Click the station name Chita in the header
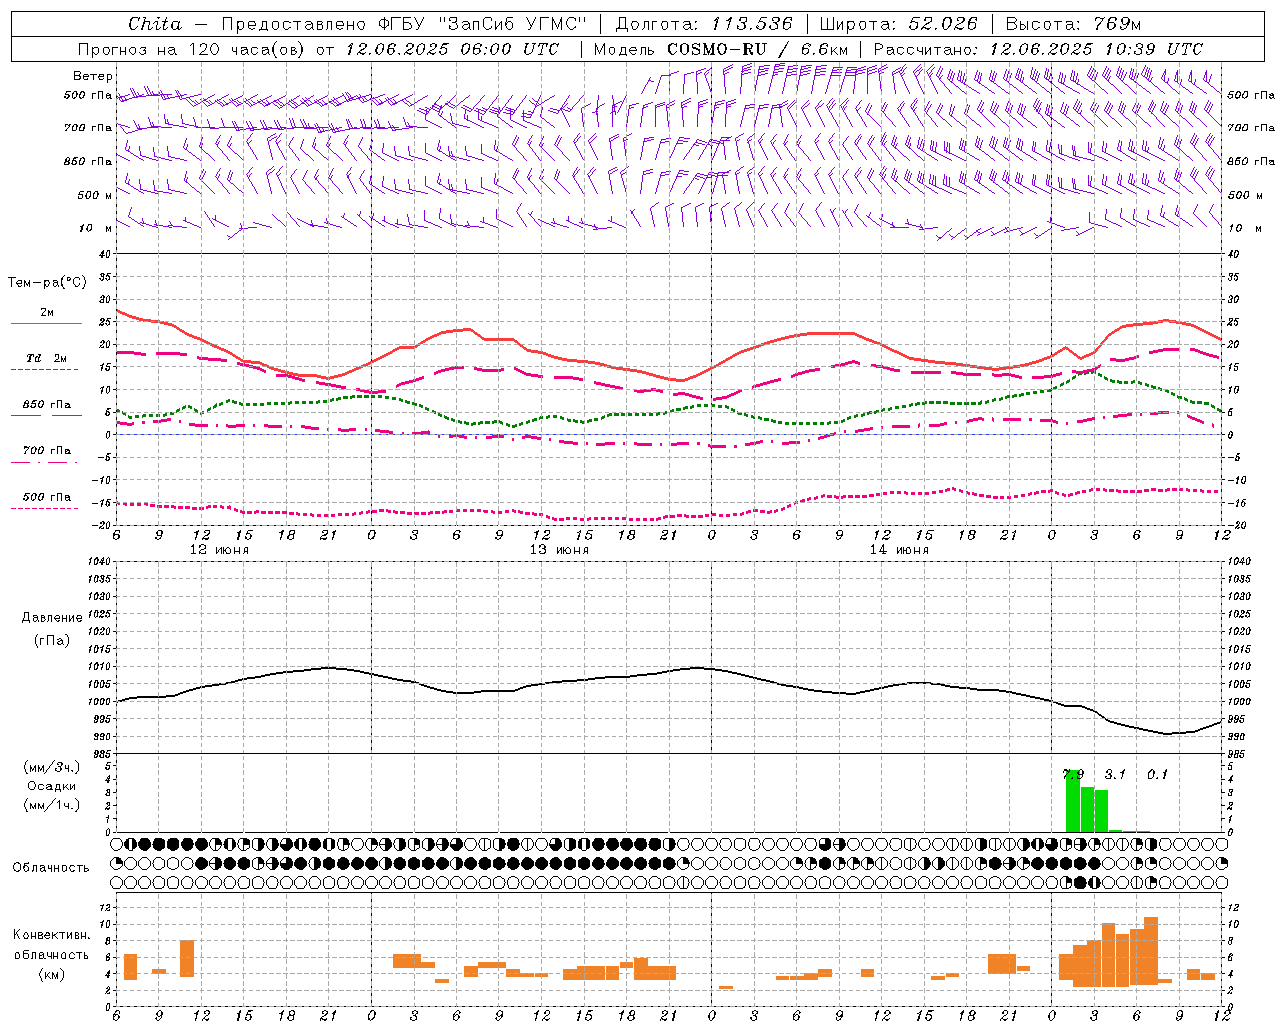Screen dimensions: 1280x1024 (155, 24)
